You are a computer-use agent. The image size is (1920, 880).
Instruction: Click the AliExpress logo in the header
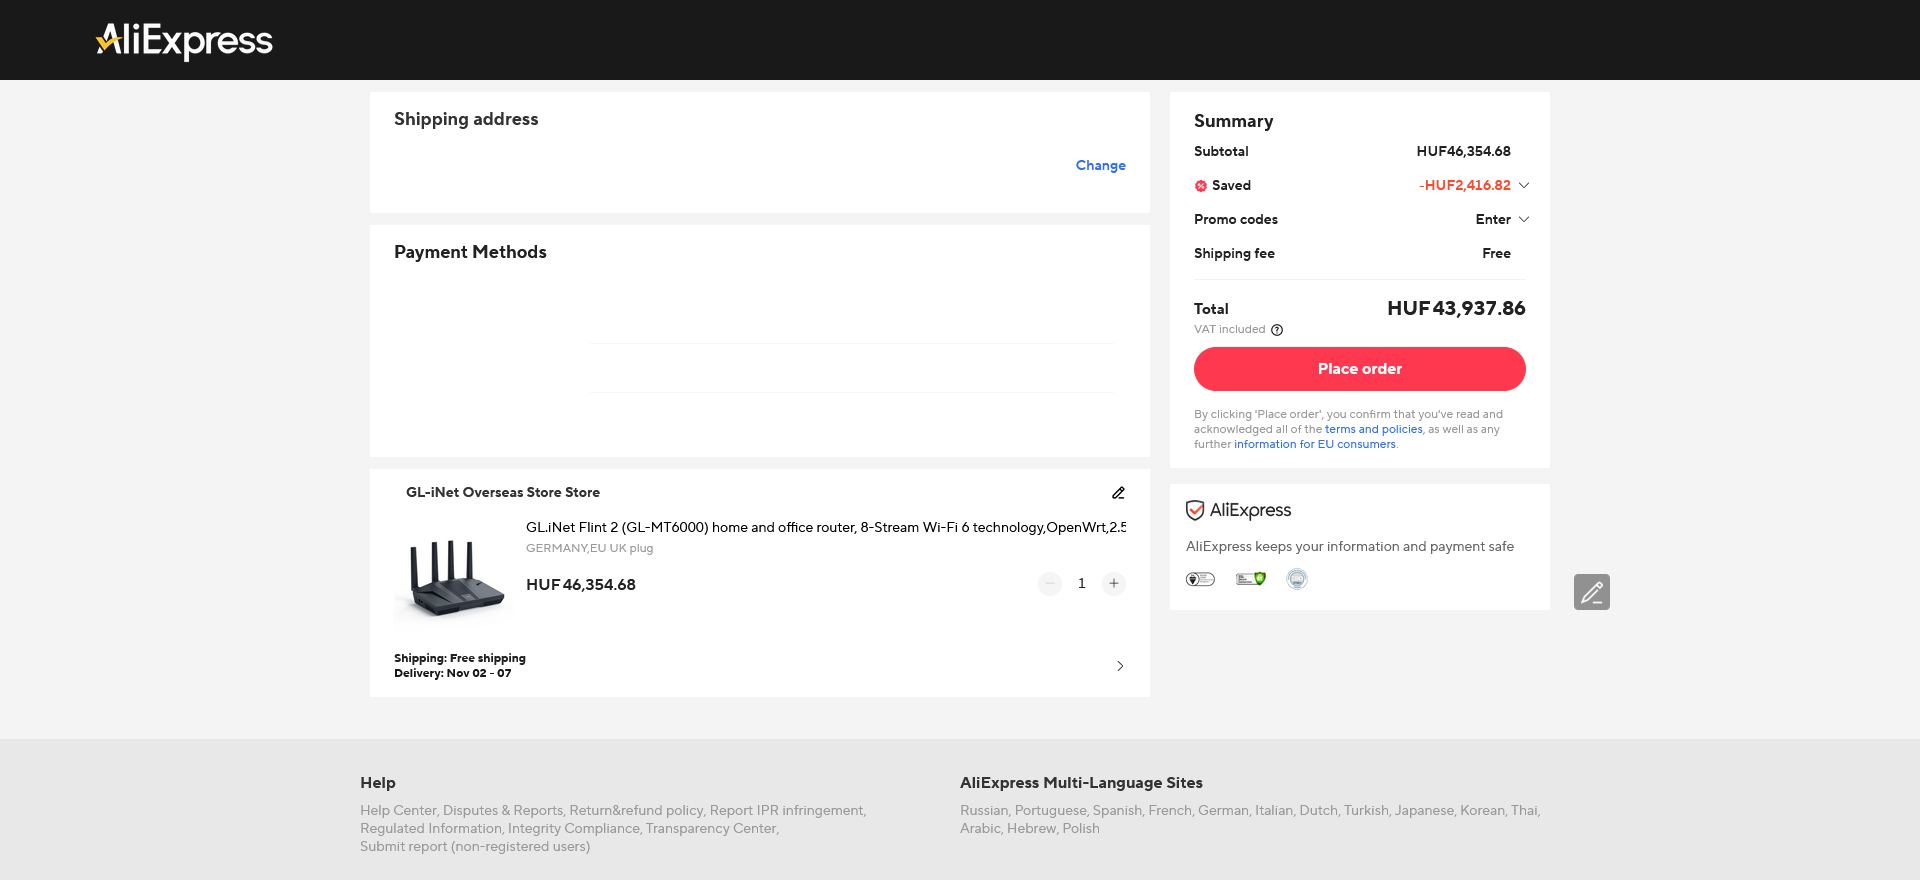pyautogui.click(x=185, y=40)
